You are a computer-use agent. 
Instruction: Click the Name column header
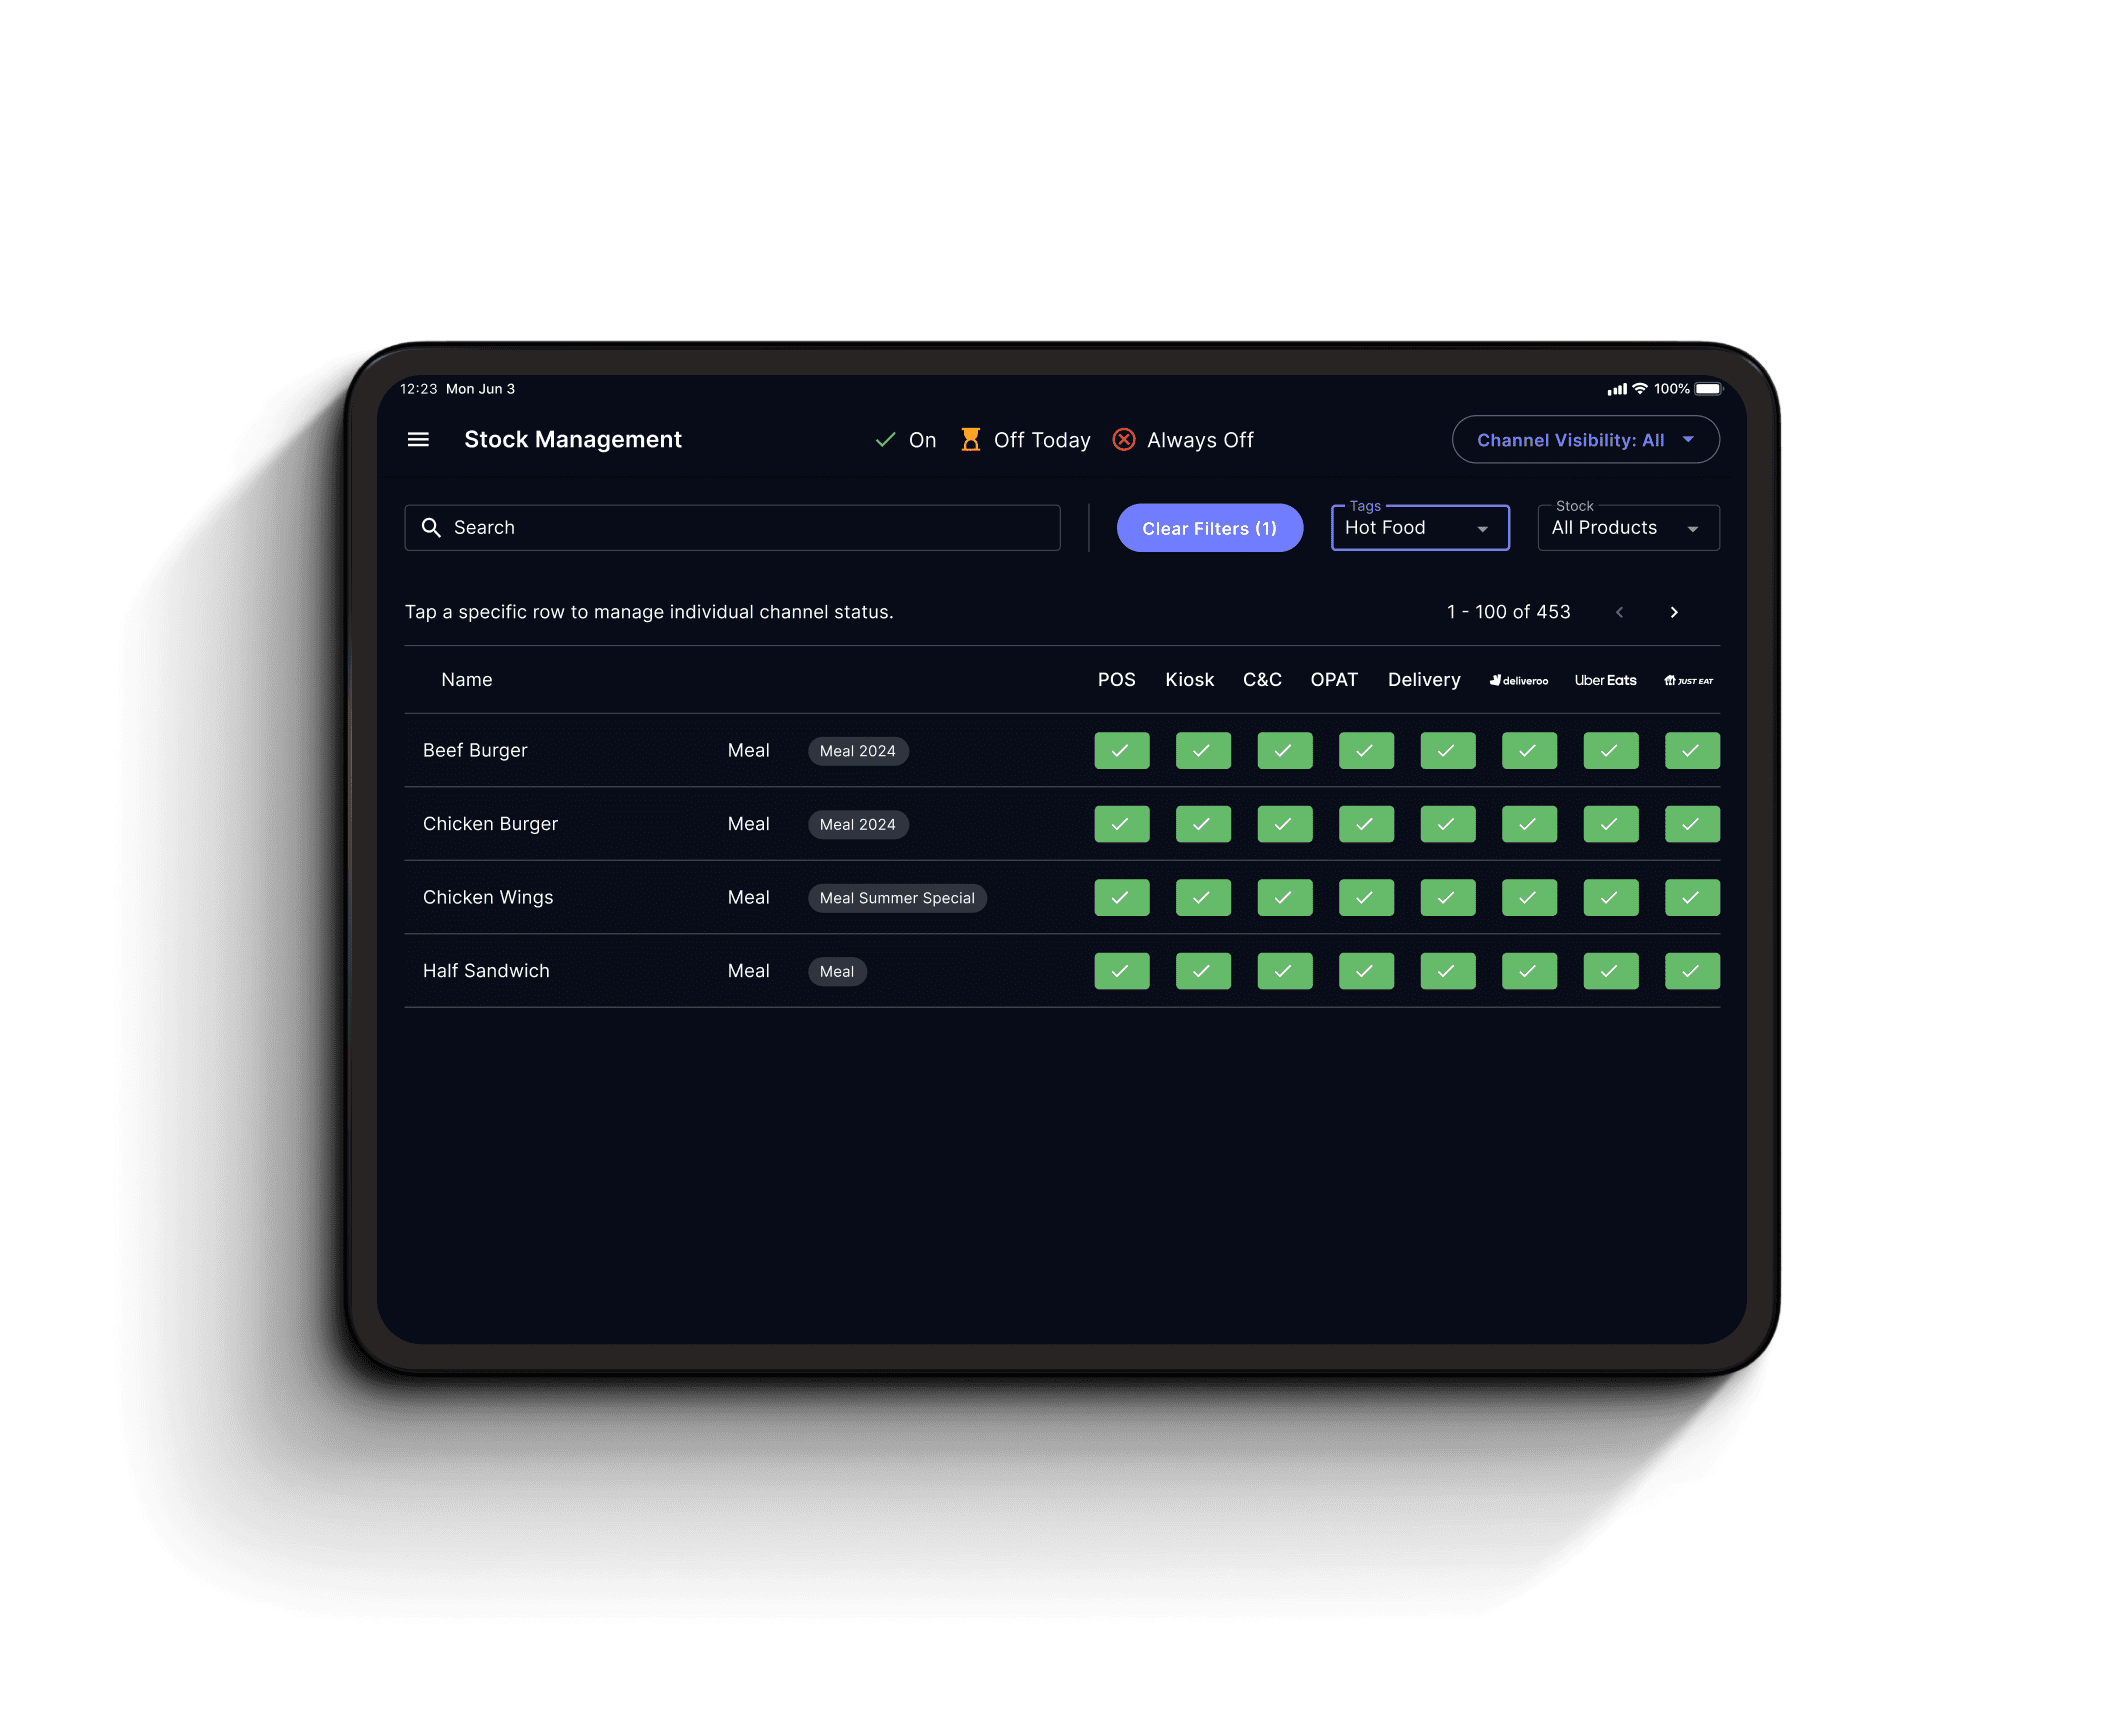point(466,680)
